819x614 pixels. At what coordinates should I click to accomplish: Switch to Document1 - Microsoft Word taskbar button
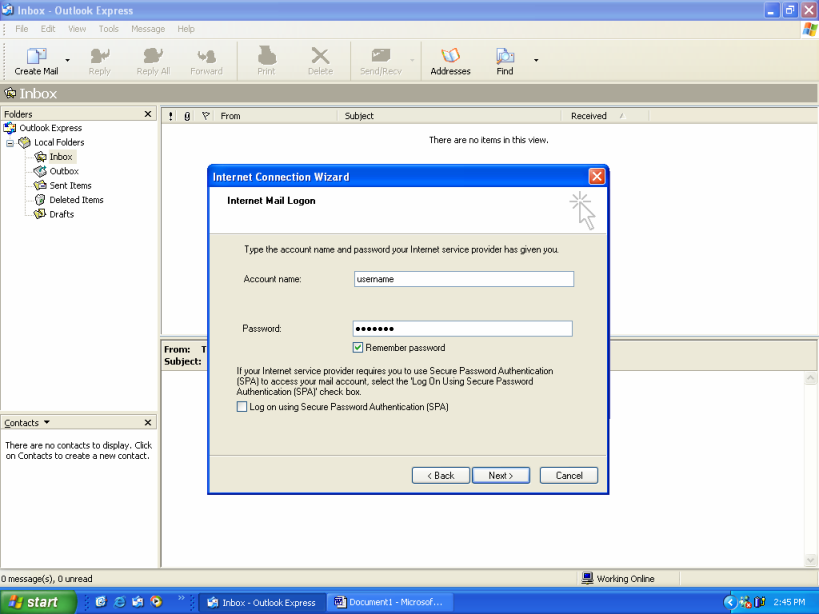[389, 603]
